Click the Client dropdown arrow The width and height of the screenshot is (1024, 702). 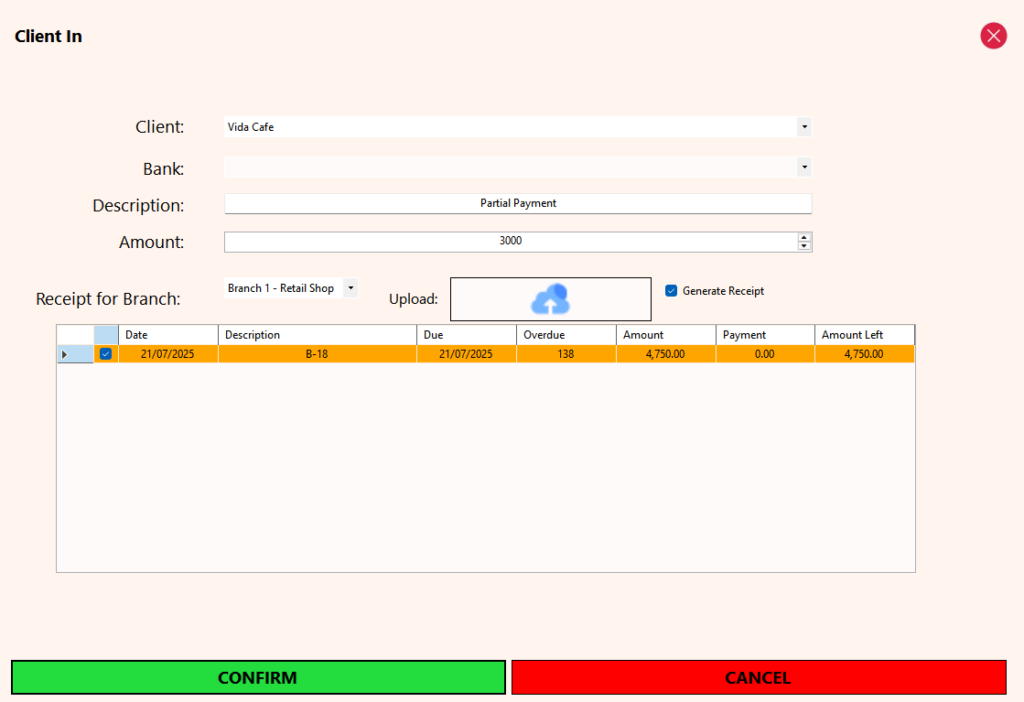click(804, 127)
